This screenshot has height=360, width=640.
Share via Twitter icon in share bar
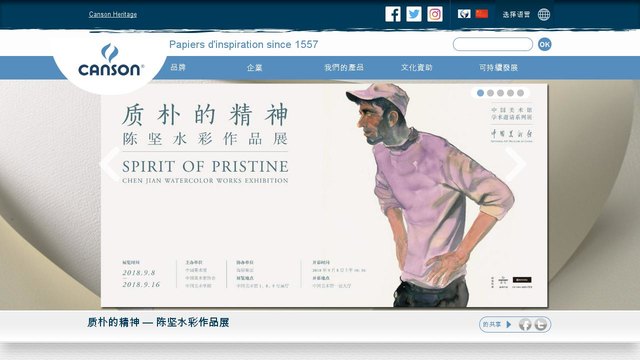tap(541, 324)
